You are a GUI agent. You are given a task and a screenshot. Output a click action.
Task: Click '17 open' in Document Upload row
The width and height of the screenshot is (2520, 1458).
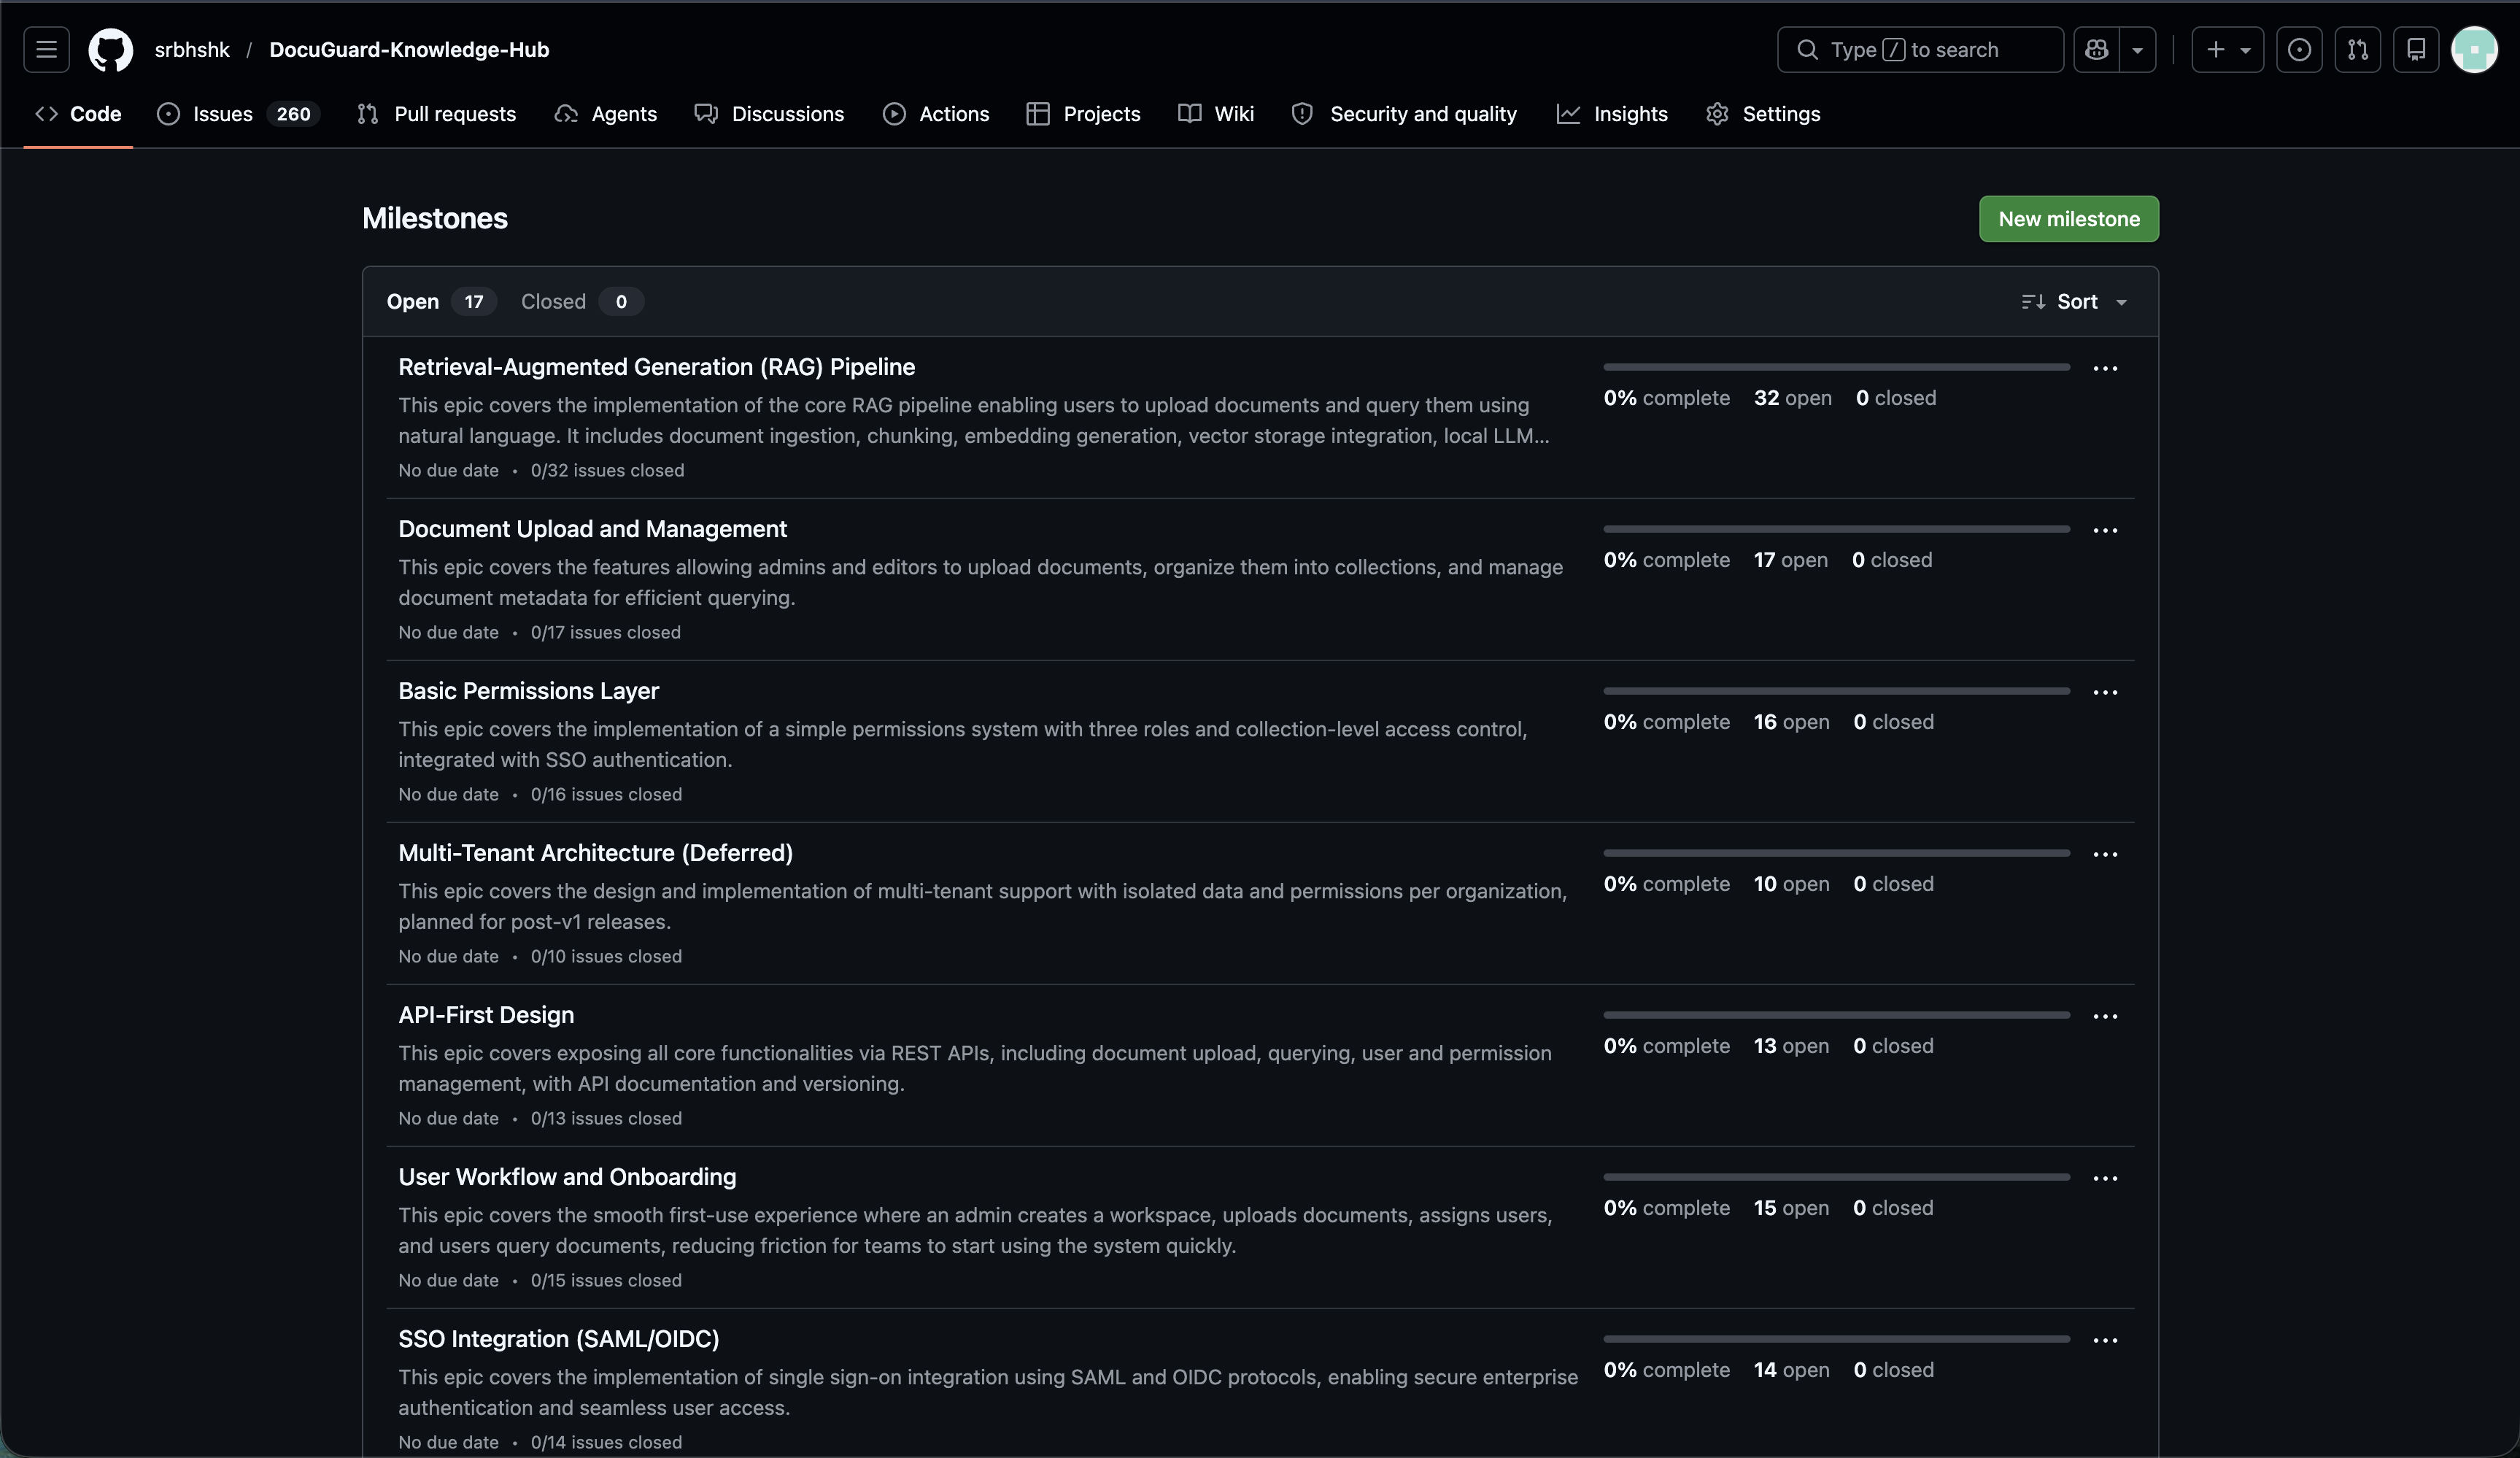click(1790, 560)
